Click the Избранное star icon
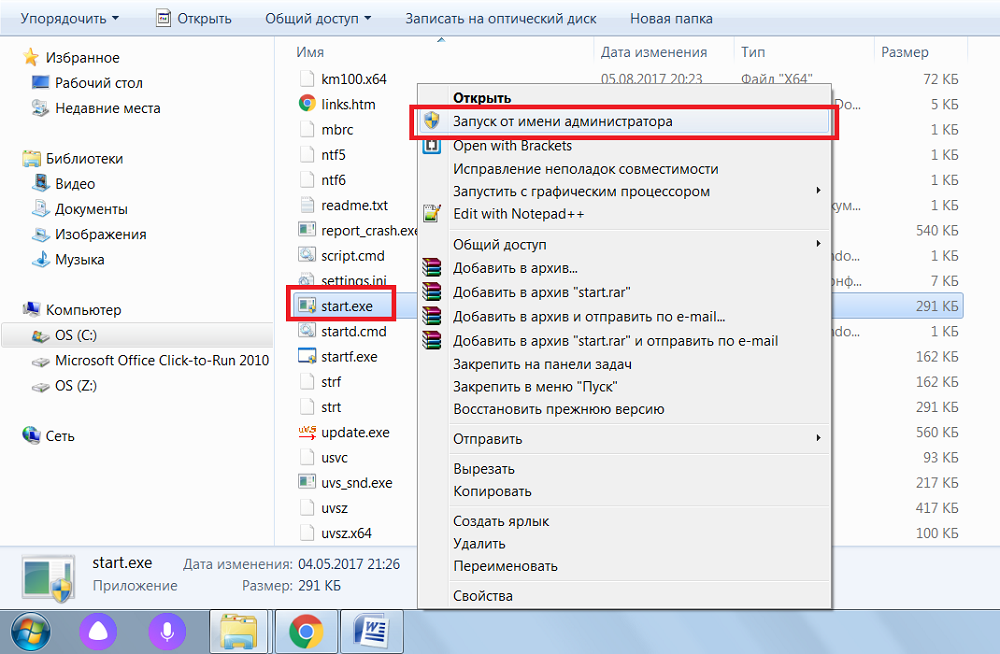The width and height of the screenshot is (1000, 654). 31,57
